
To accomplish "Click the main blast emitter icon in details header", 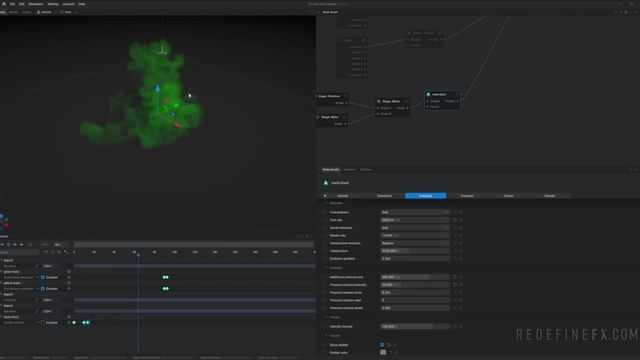I will 326,183.
